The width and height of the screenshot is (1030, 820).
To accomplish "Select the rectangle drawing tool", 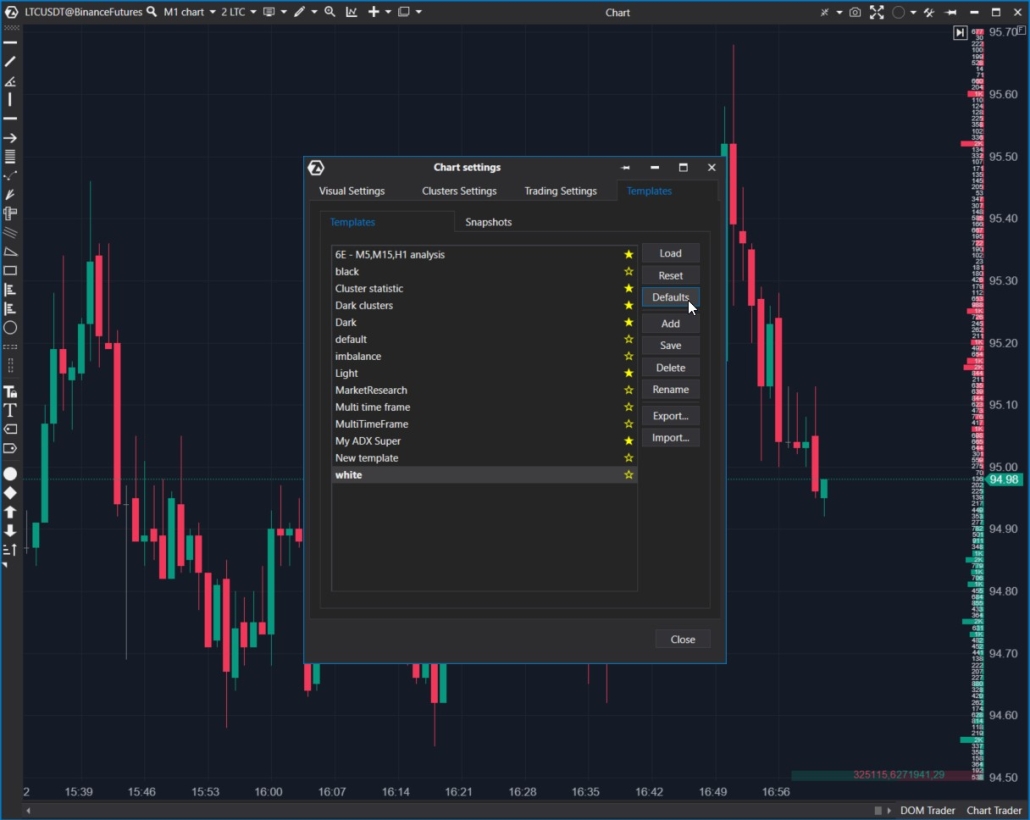I will coord(10,270).
